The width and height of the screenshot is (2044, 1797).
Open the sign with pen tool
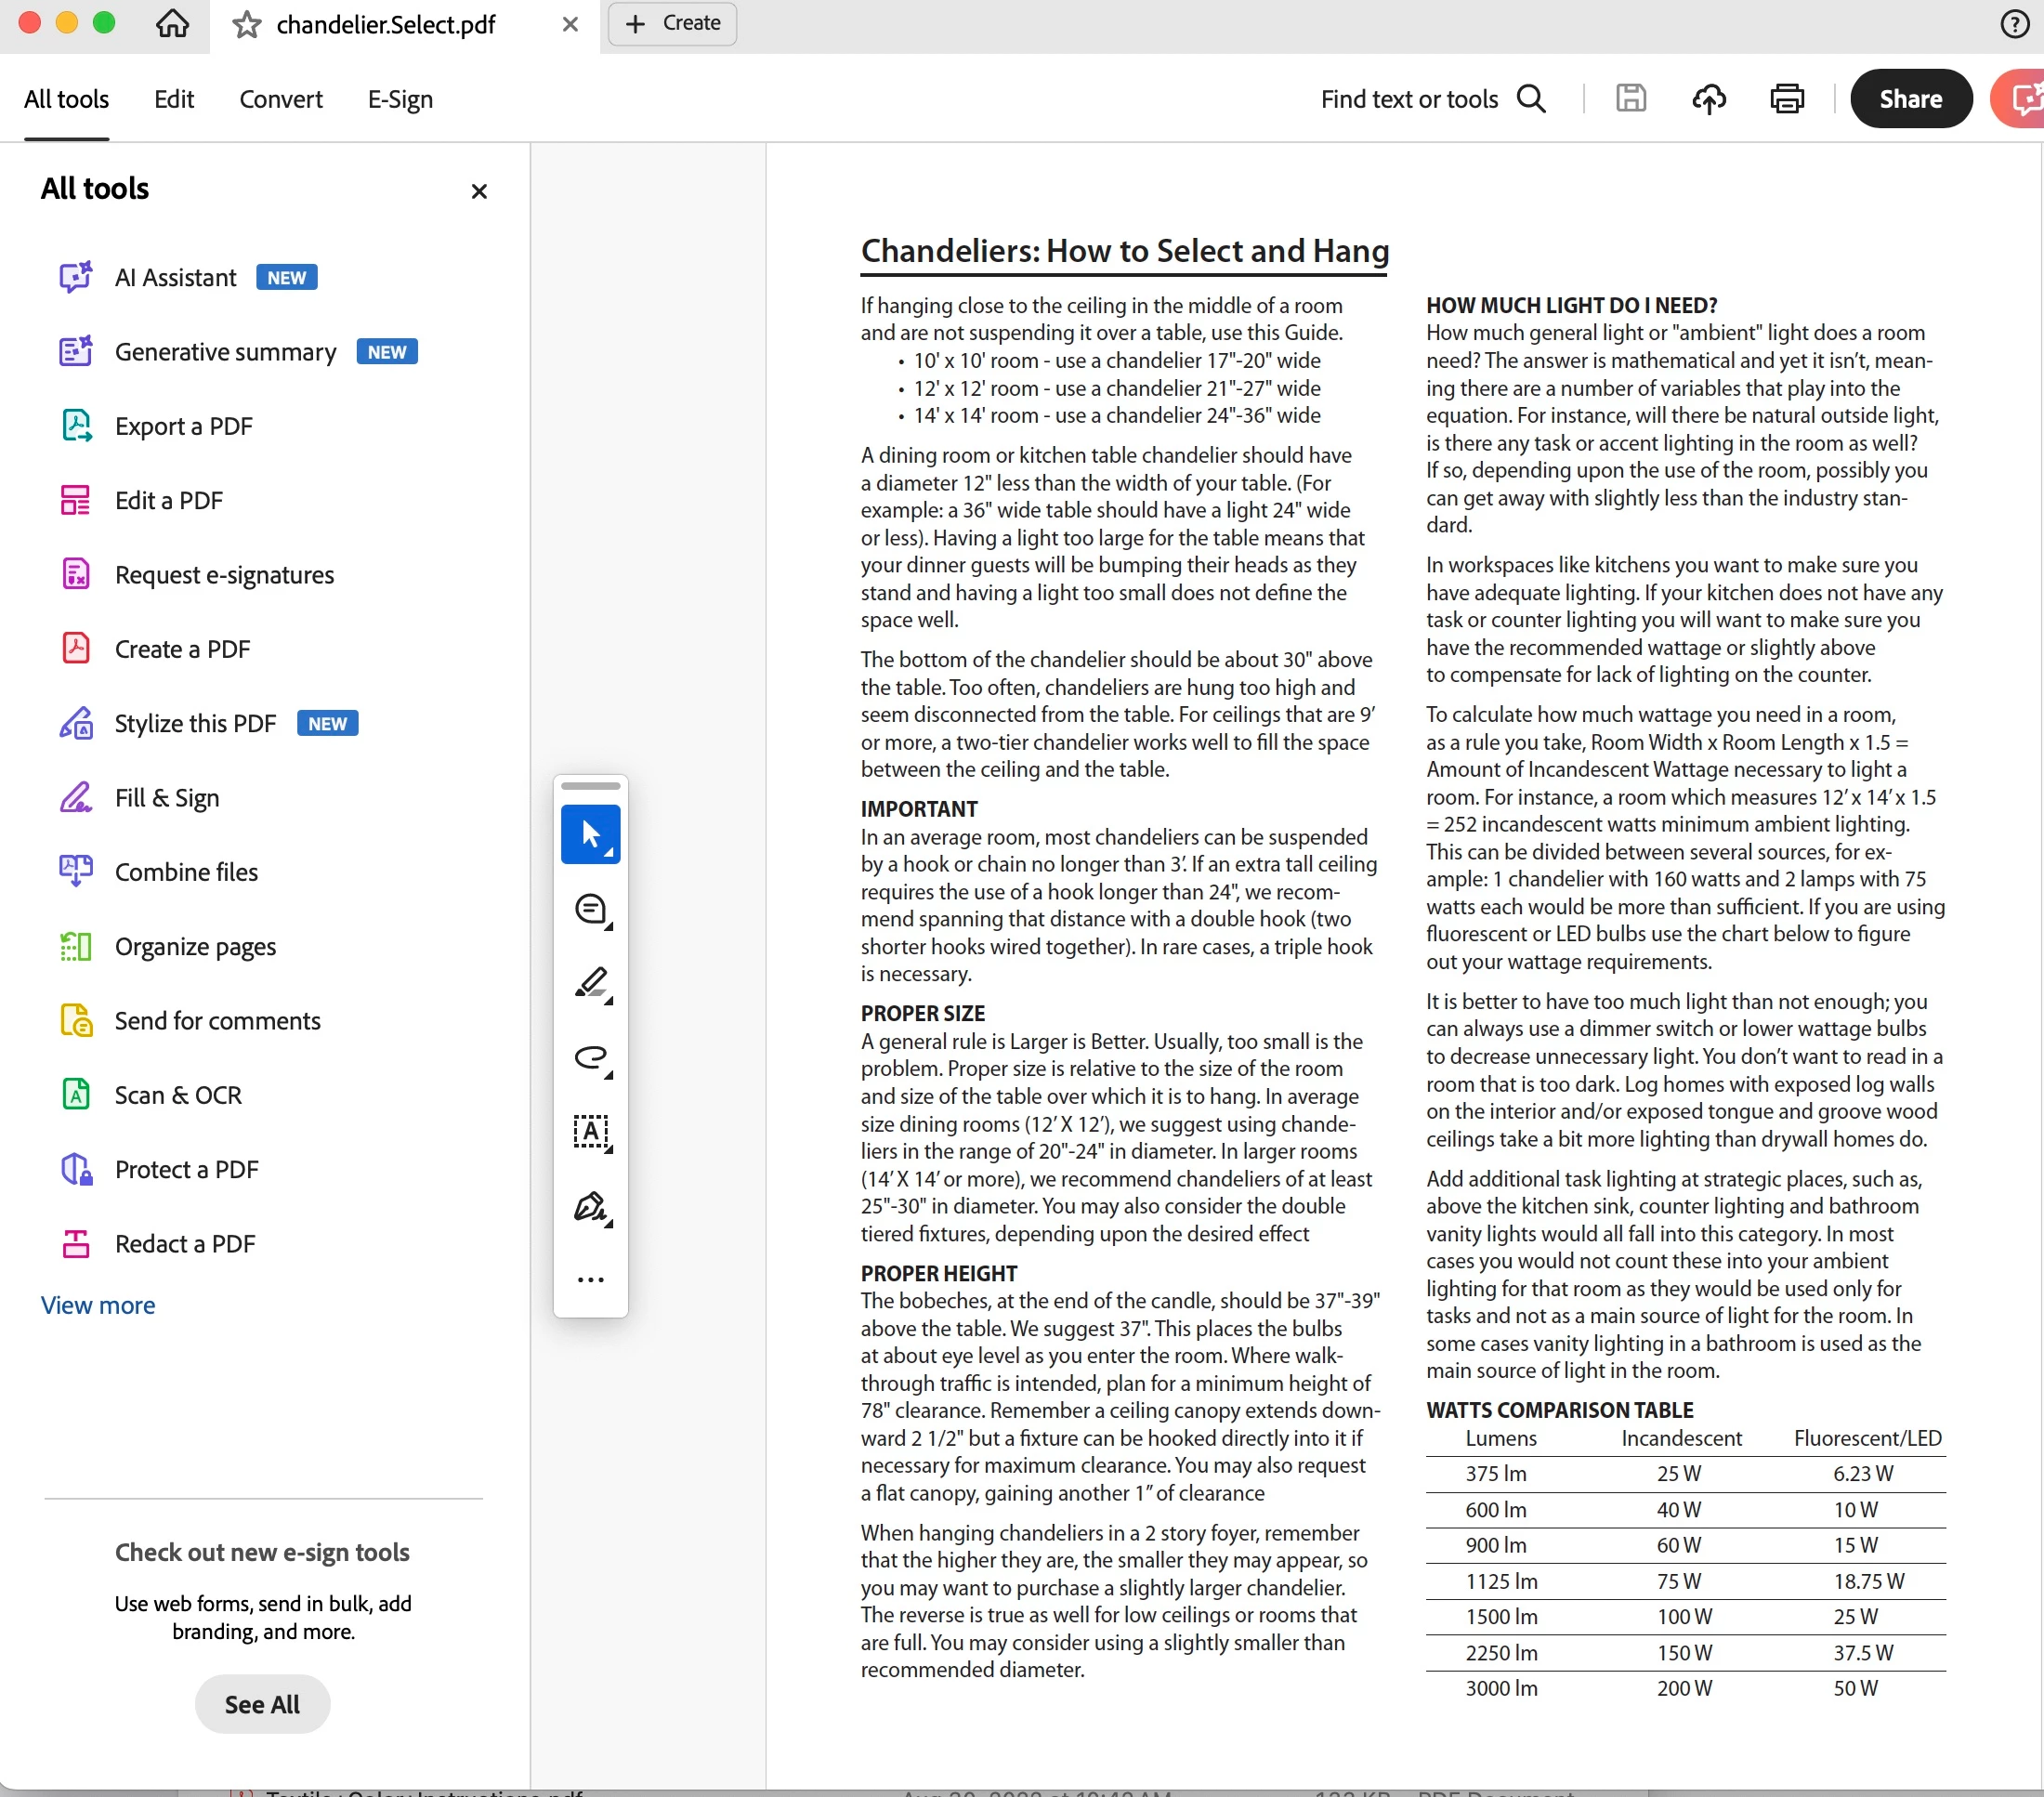(590, 1207)
